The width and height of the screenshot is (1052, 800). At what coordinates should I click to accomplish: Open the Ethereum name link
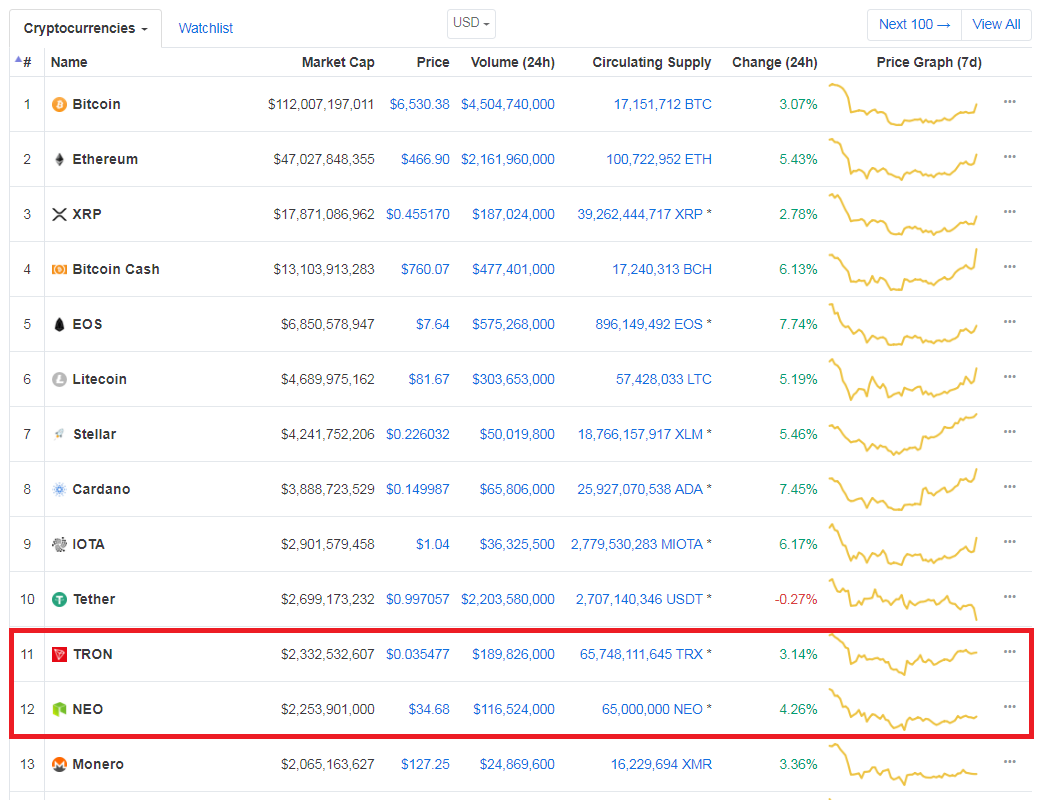click(105, 160)
